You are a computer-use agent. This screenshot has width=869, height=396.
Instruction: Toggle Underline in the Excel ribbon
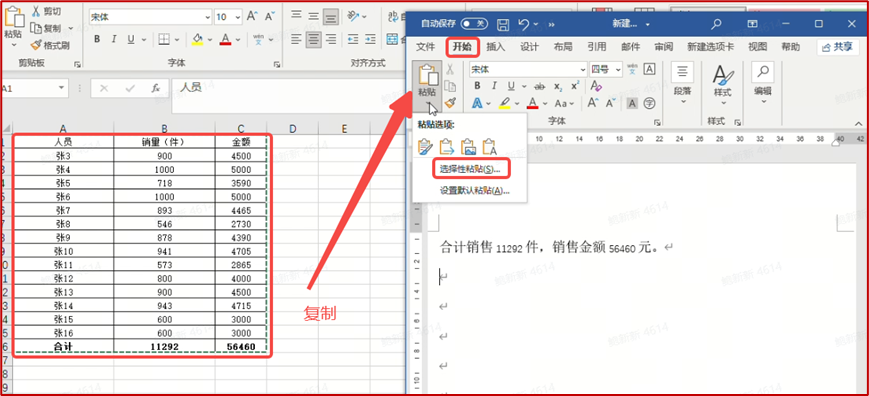click(131, 39)
